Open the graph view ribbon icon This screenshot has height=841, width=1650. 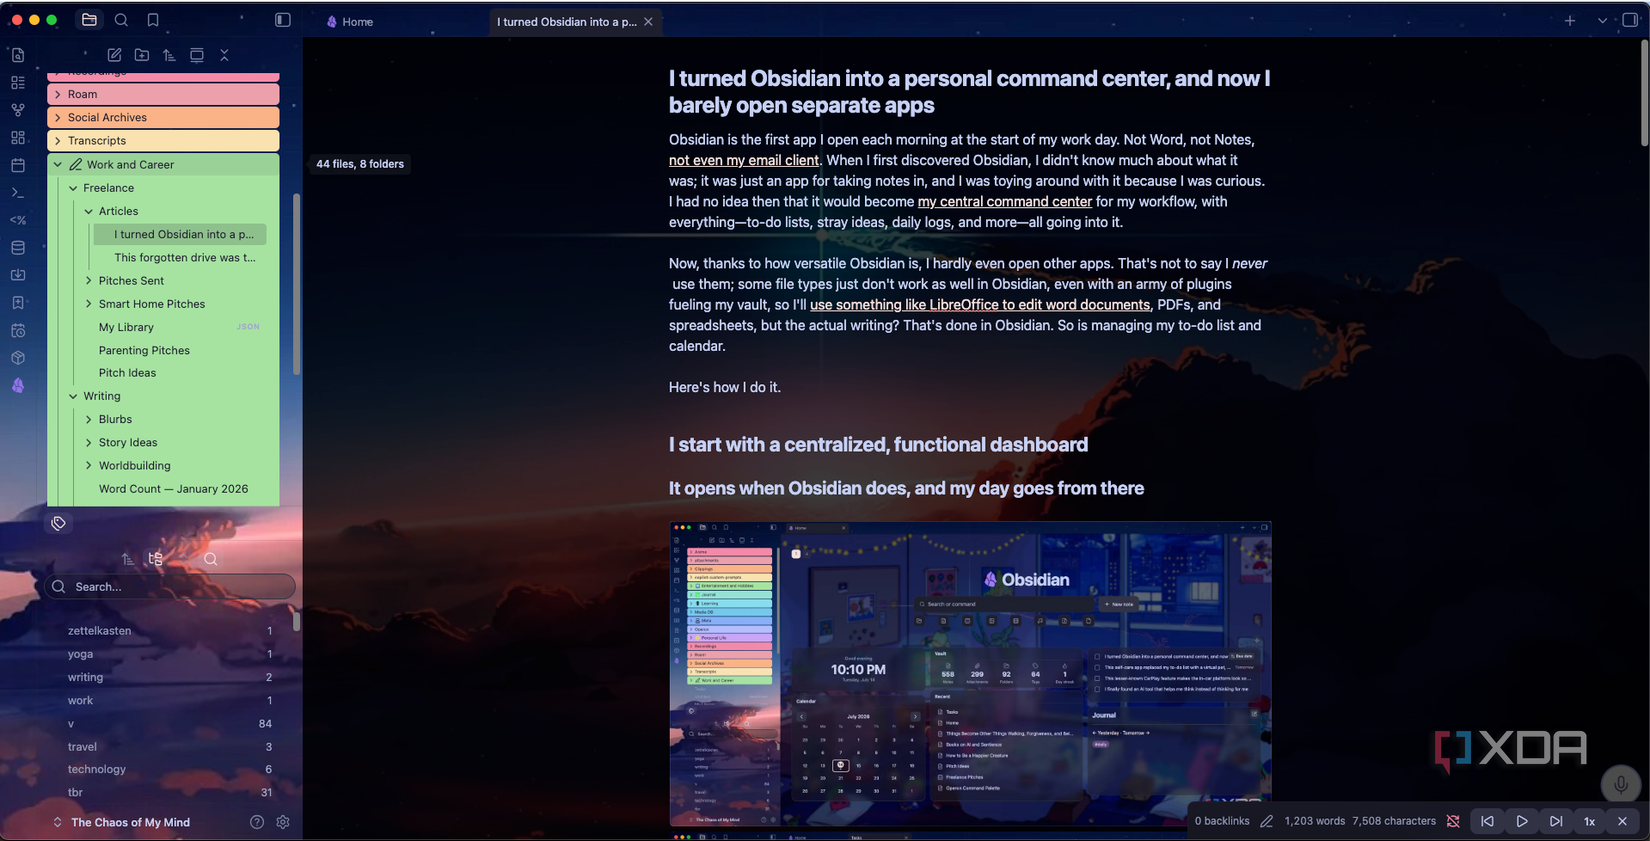click(x=18, y=110)
